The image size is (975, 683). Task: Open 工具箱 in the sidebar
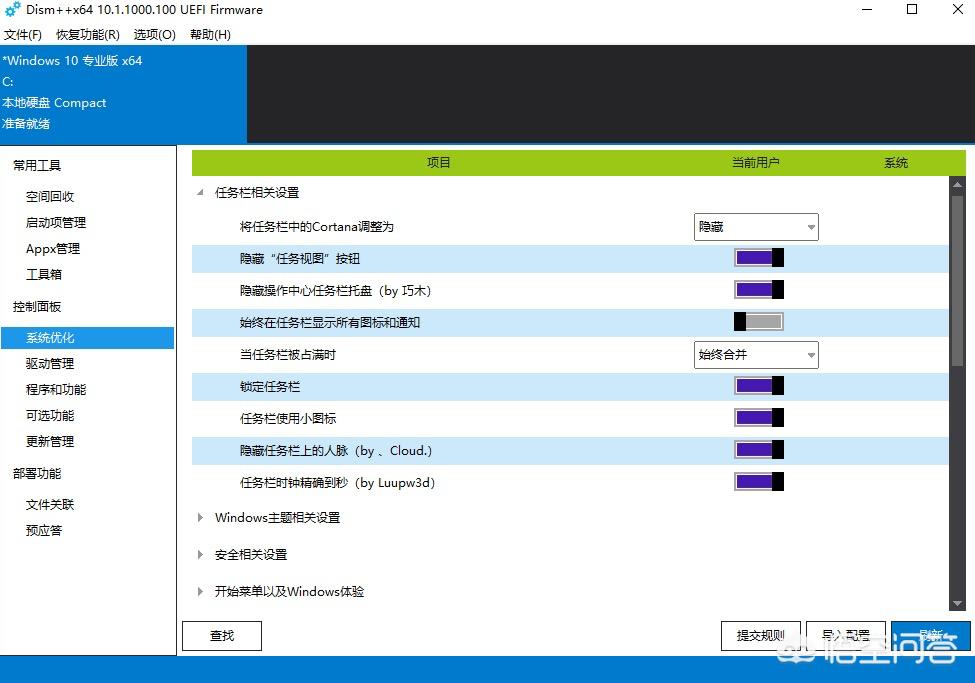(x=44, y=274)
